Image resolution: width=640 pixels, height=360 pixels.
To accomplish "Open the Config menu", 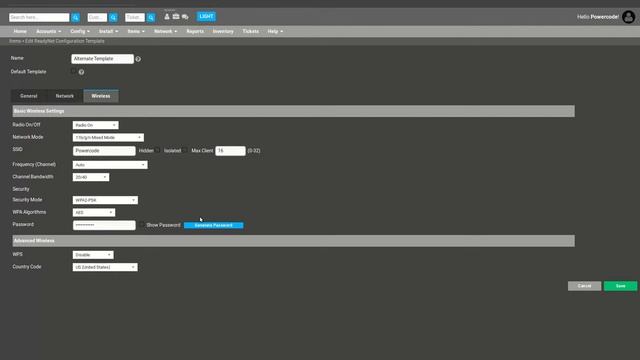I will click(x=80, y=31).
